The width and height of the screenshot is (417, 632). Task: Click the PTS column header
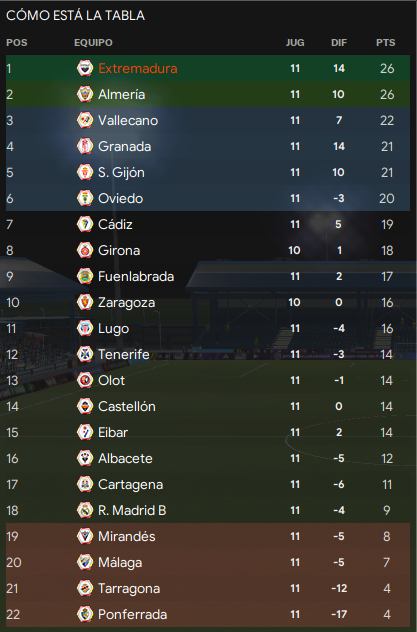pyautogui.click(x=386, y=43)
